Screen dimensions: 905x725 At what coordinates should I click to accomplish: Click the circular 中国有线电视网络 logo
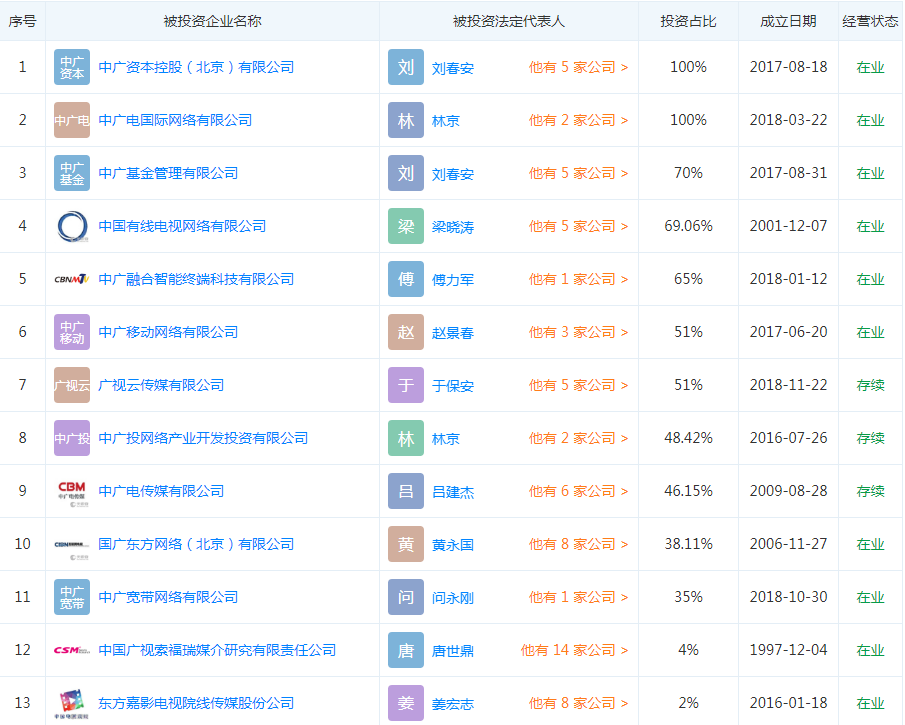(72, 226)
